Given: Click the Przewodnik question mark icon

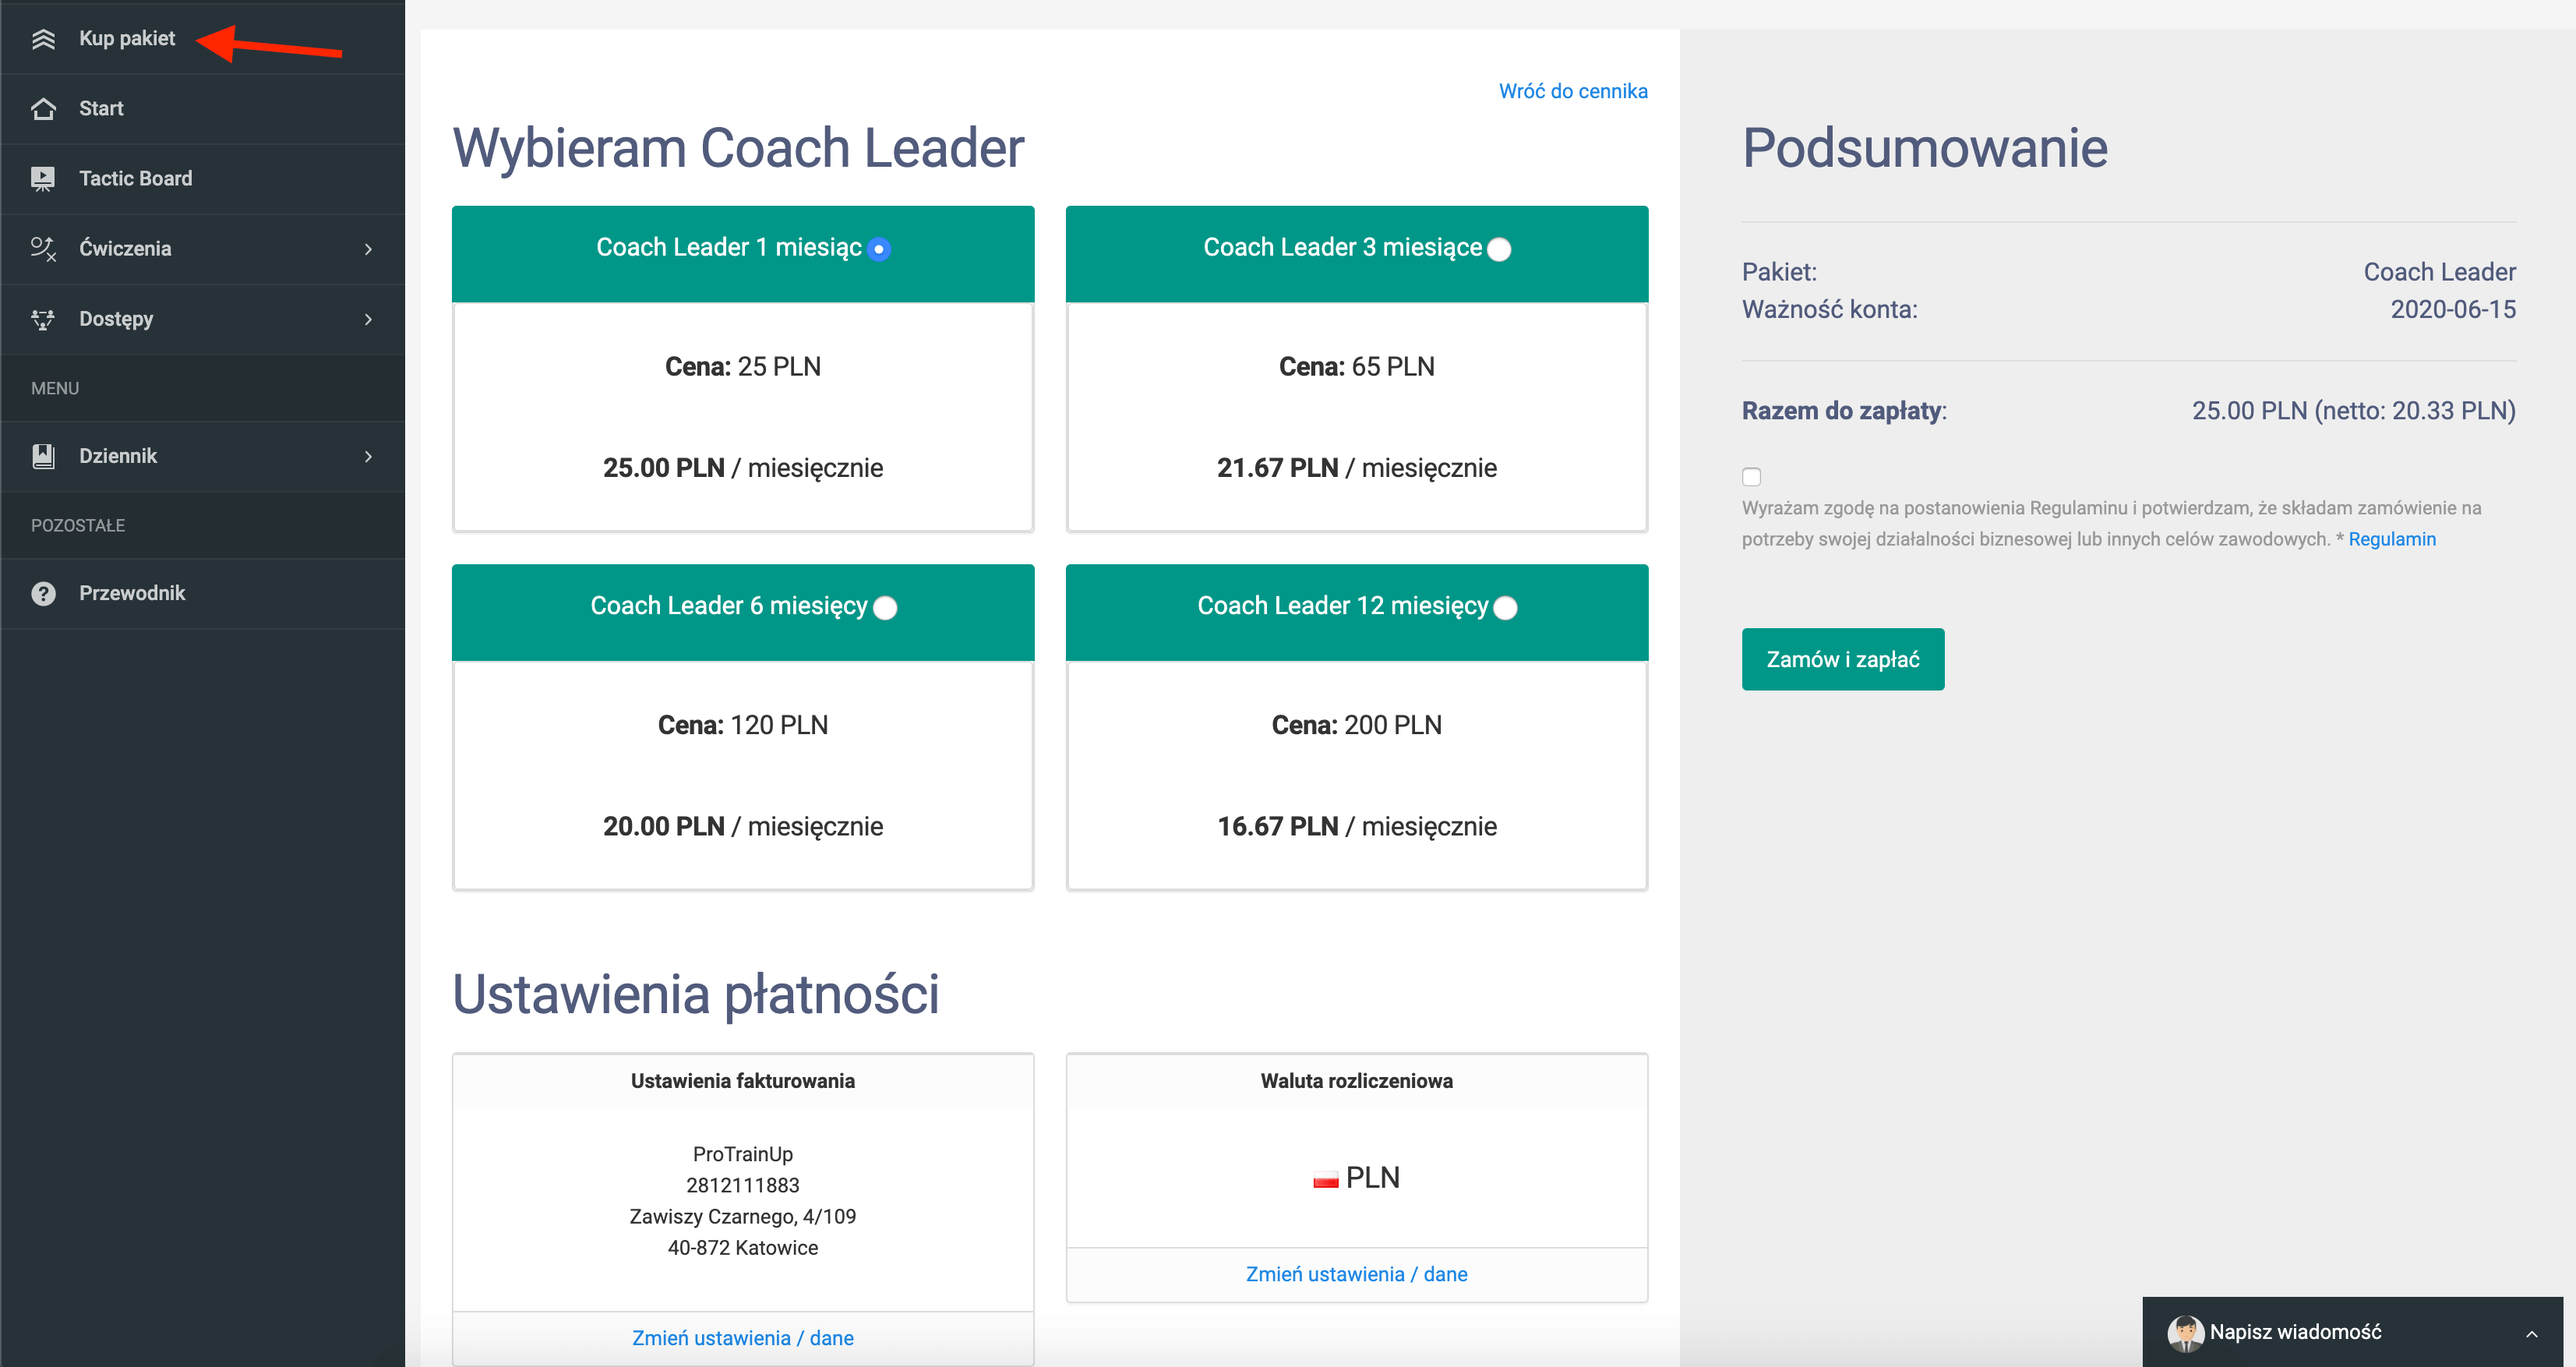Looking at the screenshot, I should pos(43,594).
